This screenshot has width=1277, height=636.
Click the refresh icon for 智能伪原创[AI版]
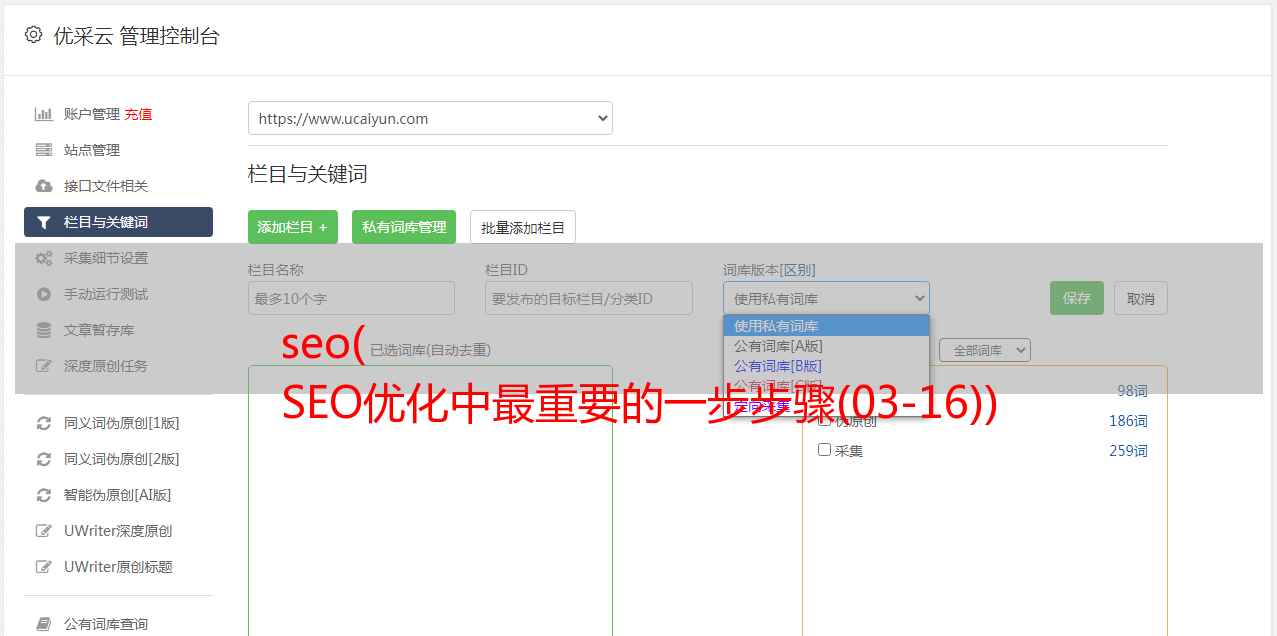click(44, 495)
